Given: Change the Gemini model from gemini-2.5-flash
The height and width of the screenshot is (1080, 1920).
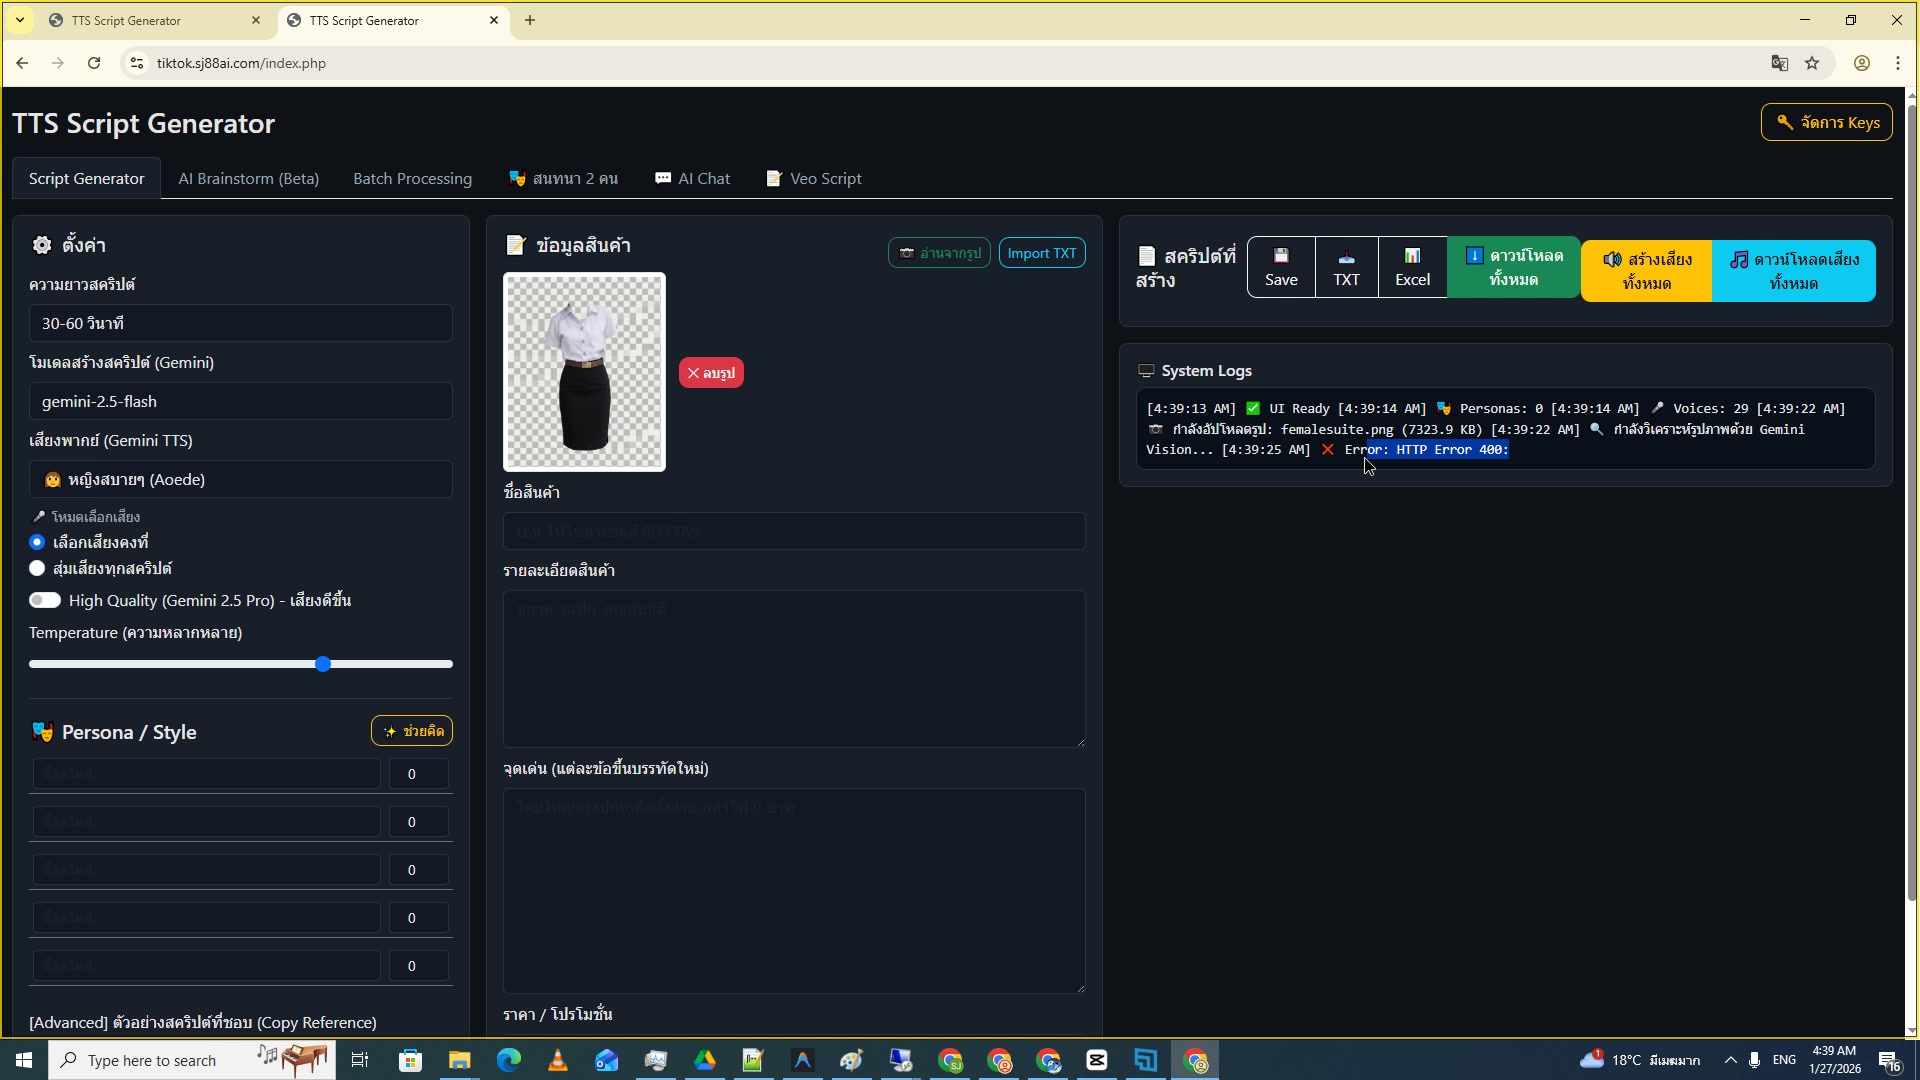Looking at the screenshot, I should (240, 400).
